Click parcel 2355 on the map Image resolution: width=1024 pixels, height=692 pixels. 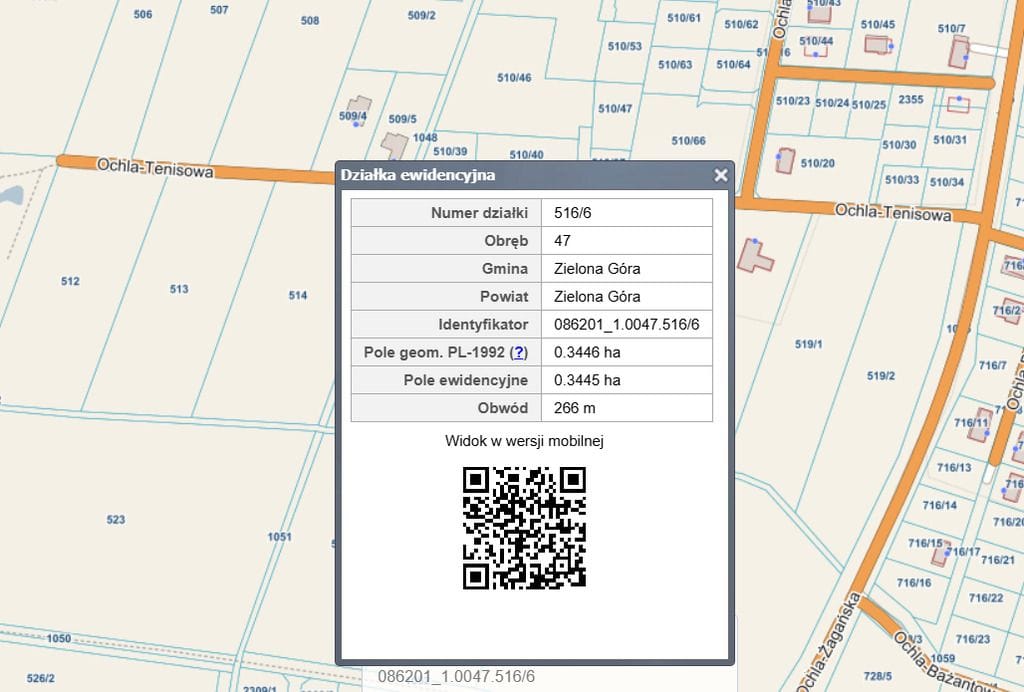click(x=911, y=100)
